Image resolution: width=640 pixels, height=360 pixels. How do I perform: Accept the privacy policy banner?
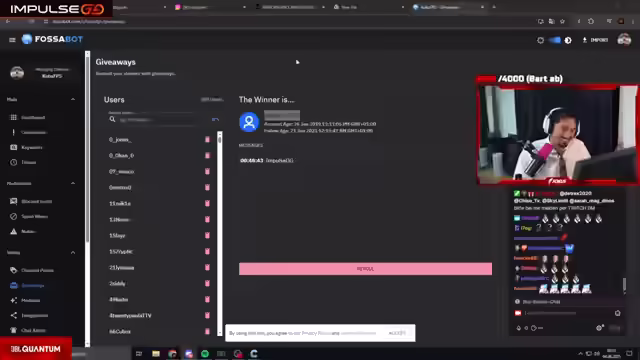[398, 333]
